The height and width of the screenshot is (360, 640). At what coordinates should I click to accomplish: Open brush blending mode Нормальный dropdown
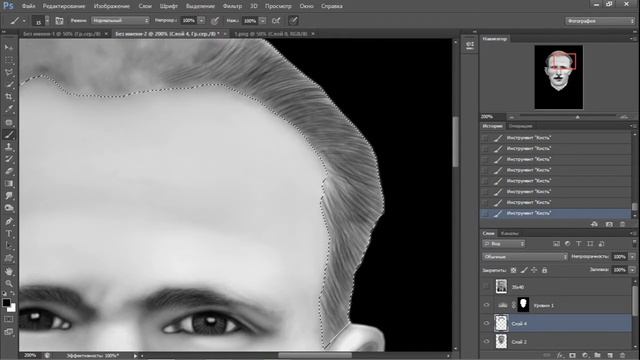click(120, 20)
